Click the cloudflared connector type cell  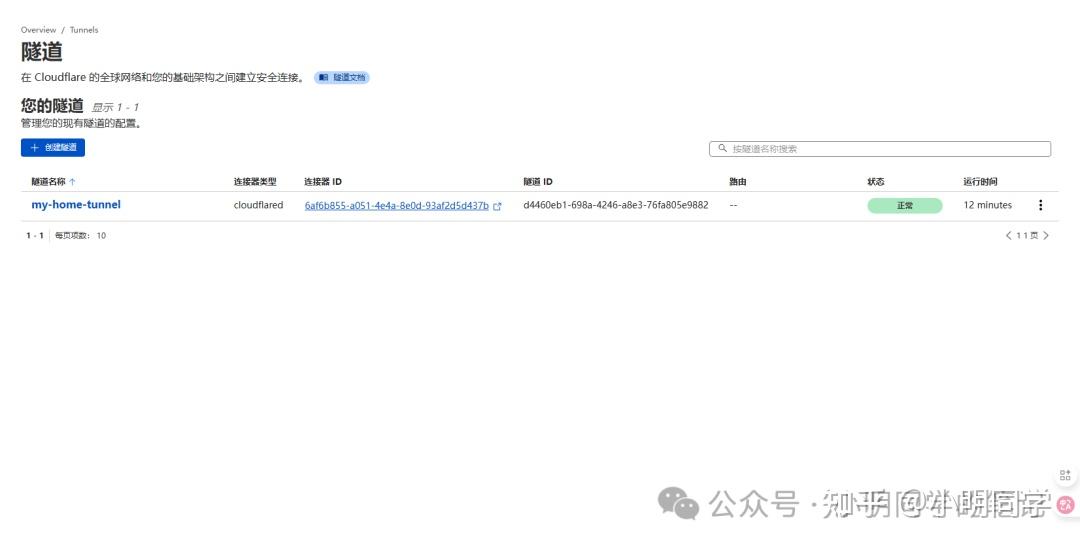tap(258, 205)
